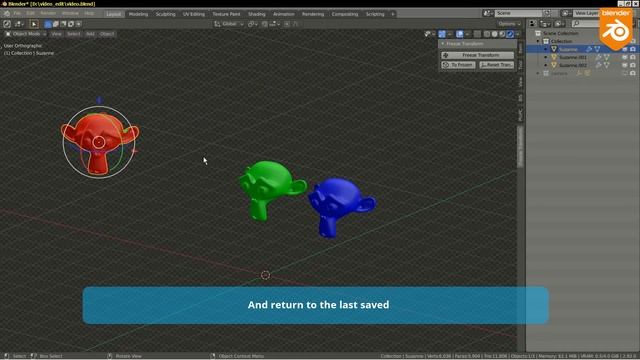
Task: Choose the 'set new selection' mode icon
Action: click(x=48, y=24)
